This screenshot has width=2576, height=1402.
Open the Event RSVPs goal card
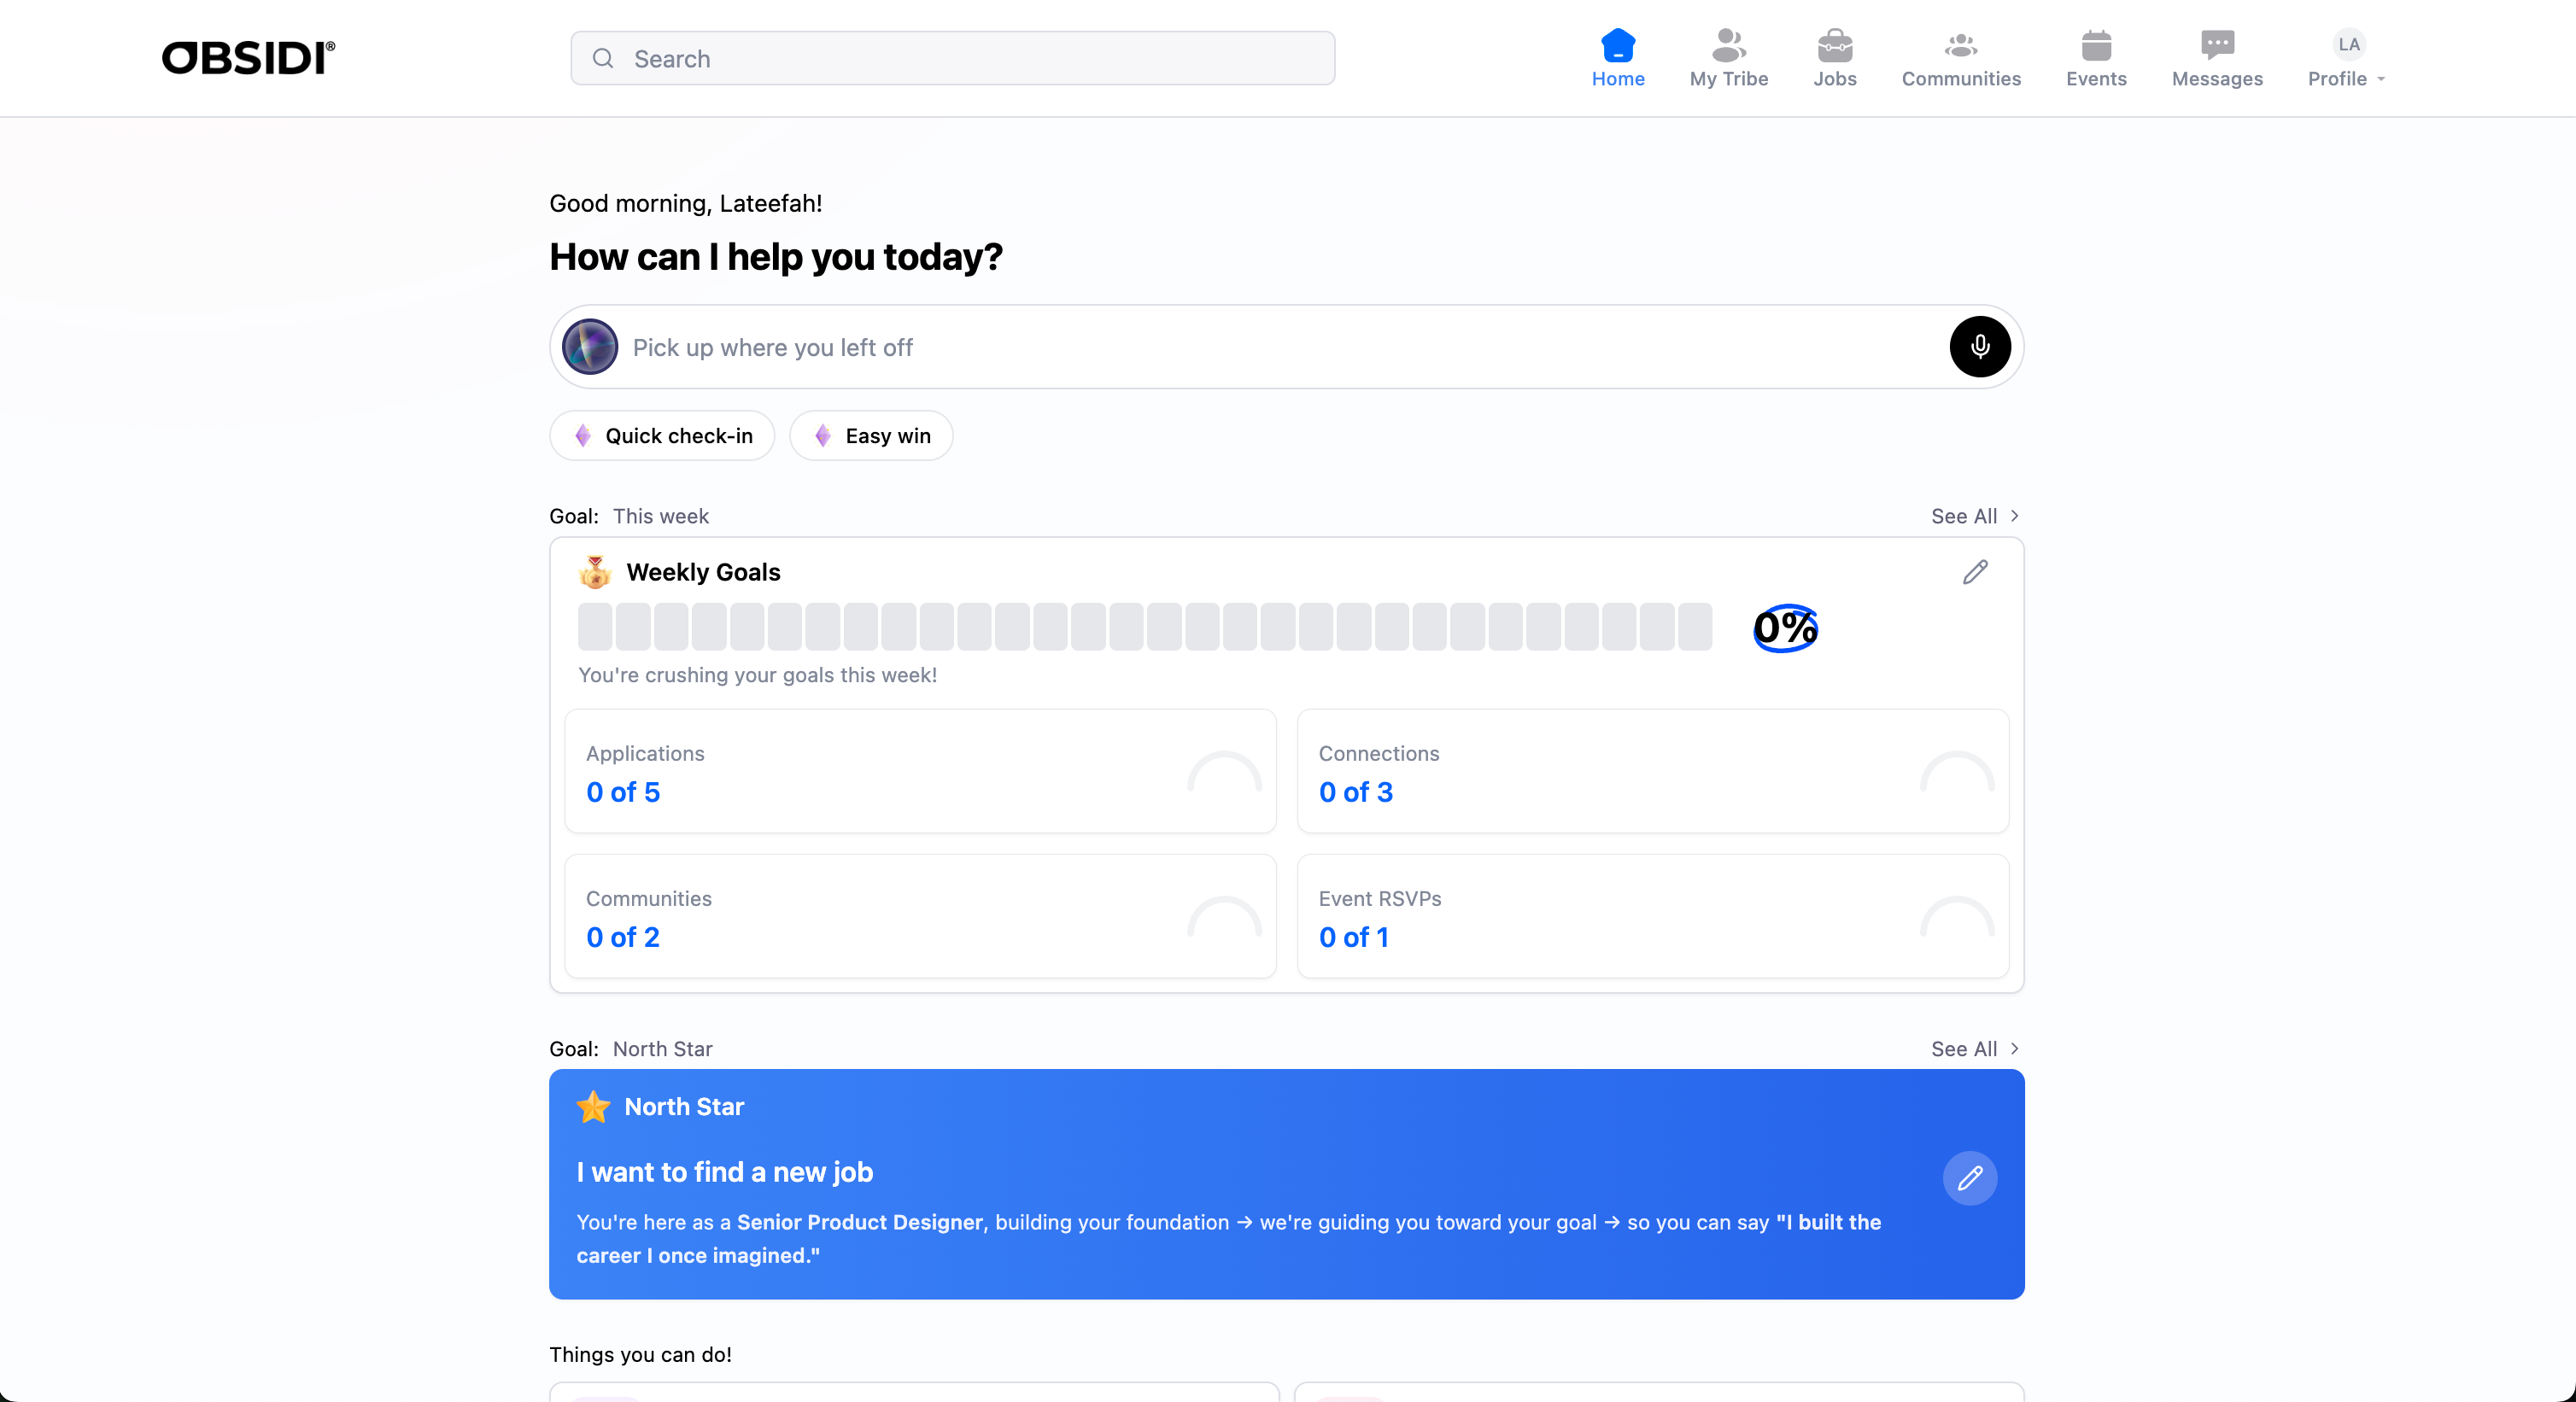pos(1652,916)
